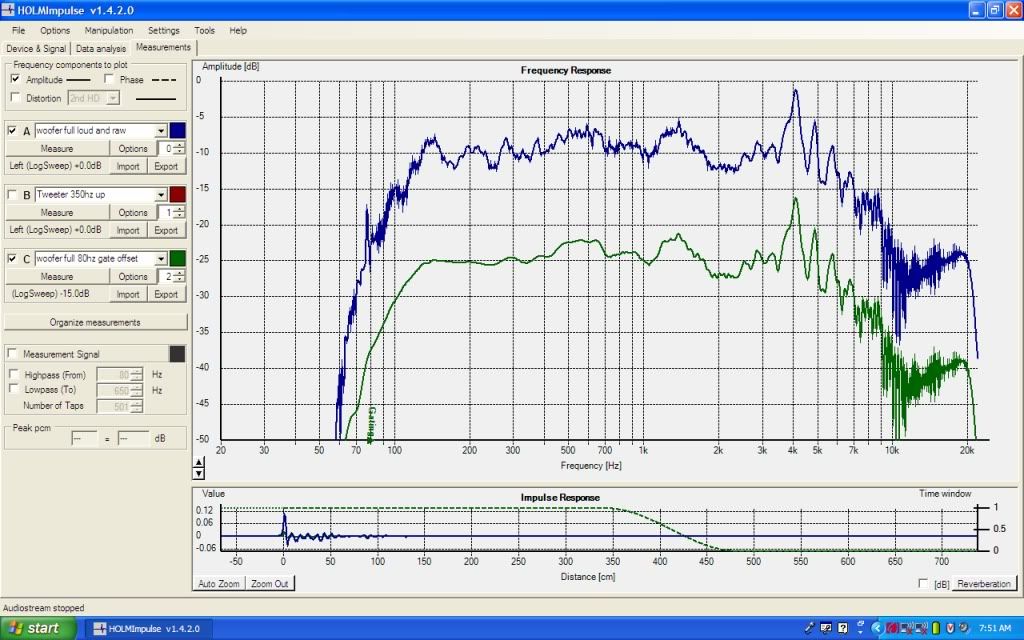
Task: Export measurement B data
Action: point(166,231)
